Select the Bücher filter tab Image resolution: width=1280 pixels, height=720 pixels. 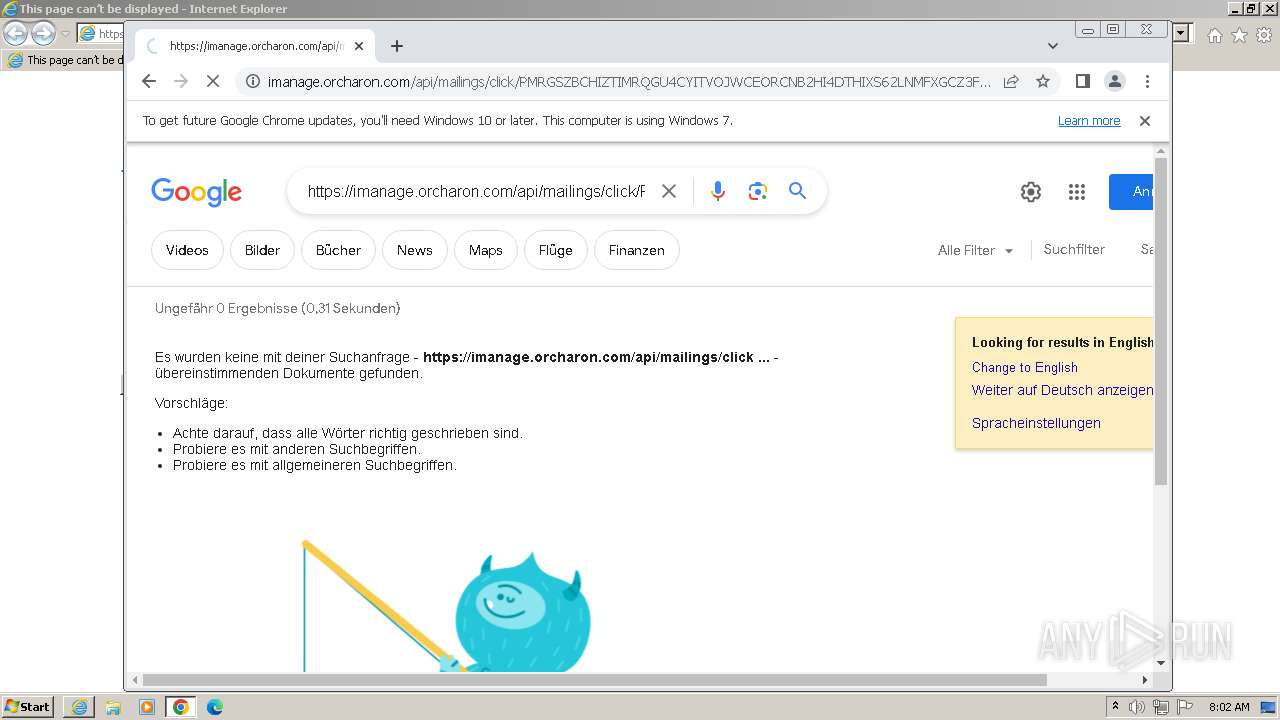point(338,250)
